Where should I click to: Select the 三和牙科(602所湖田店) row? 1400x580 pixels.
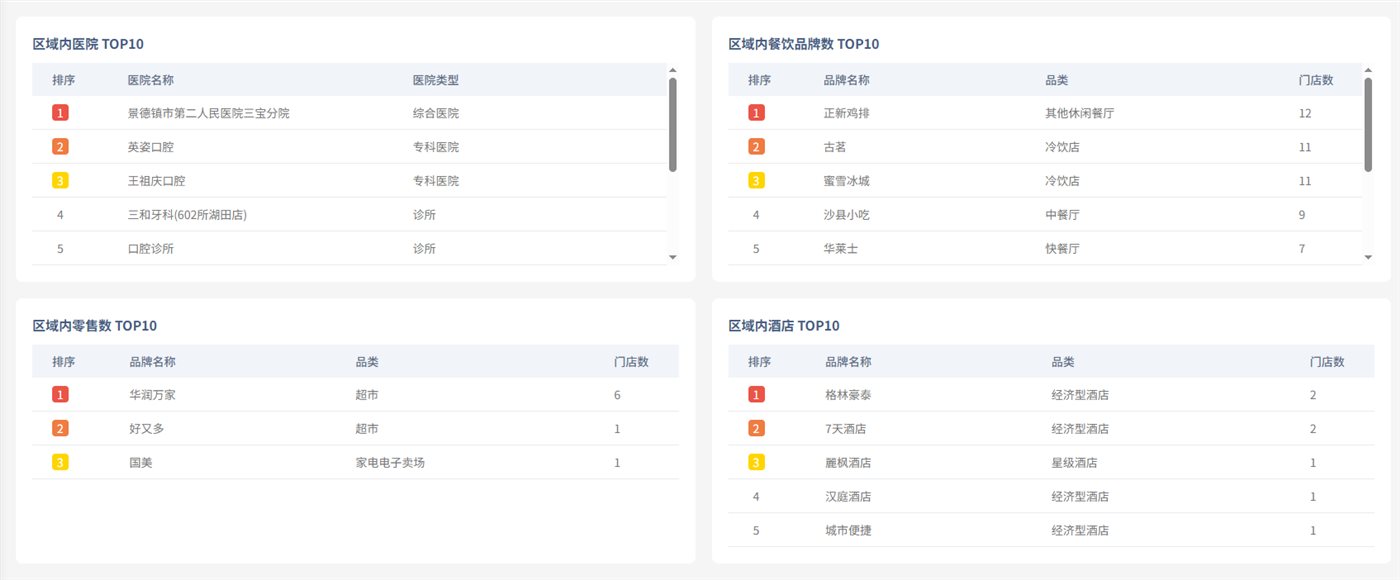349,215
